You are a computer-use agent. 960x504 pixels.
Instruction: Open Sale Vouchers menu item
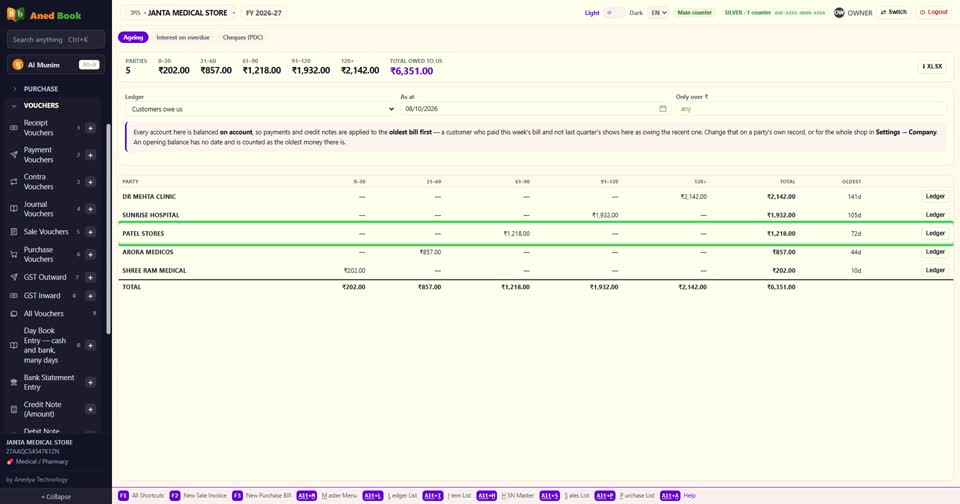[46, 232]
